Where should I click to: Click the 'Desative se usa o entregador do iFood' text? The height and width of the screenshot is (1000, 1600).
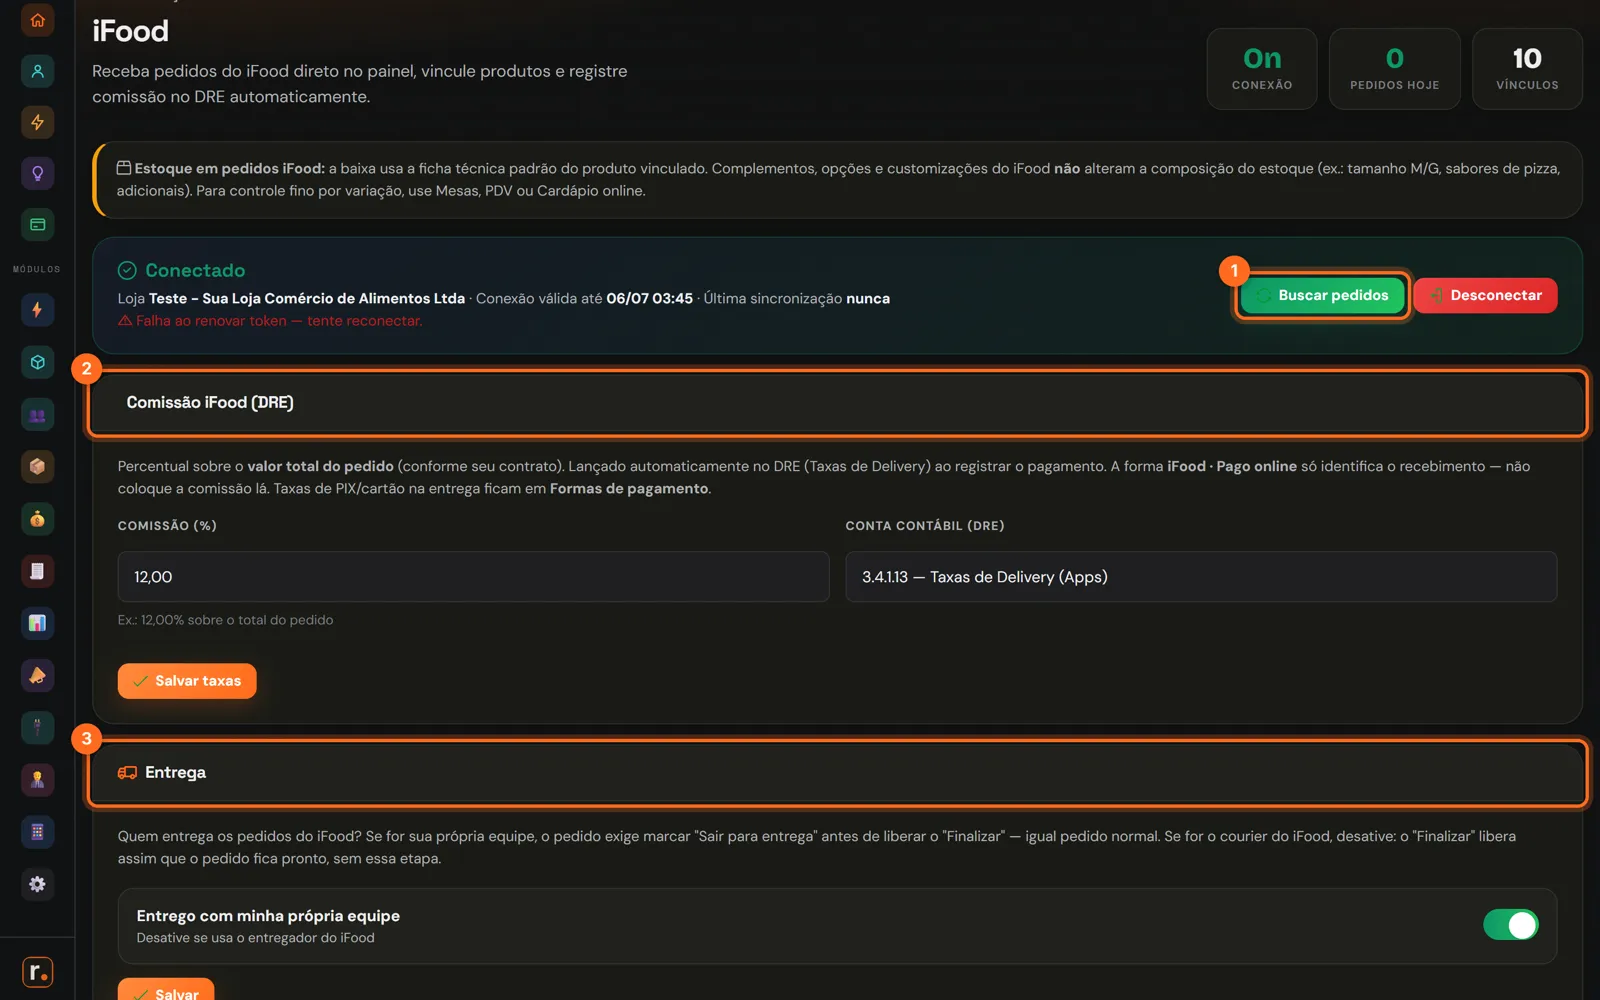point(255,938)
